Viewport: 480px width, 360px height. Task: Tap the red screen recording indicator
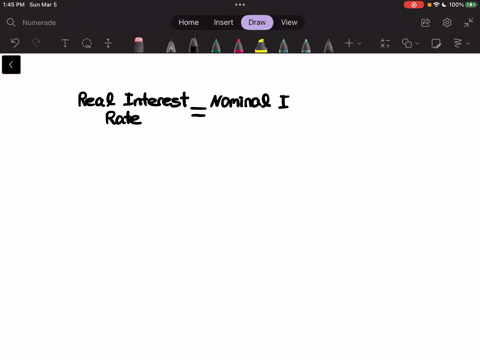(x=414, y=5)
